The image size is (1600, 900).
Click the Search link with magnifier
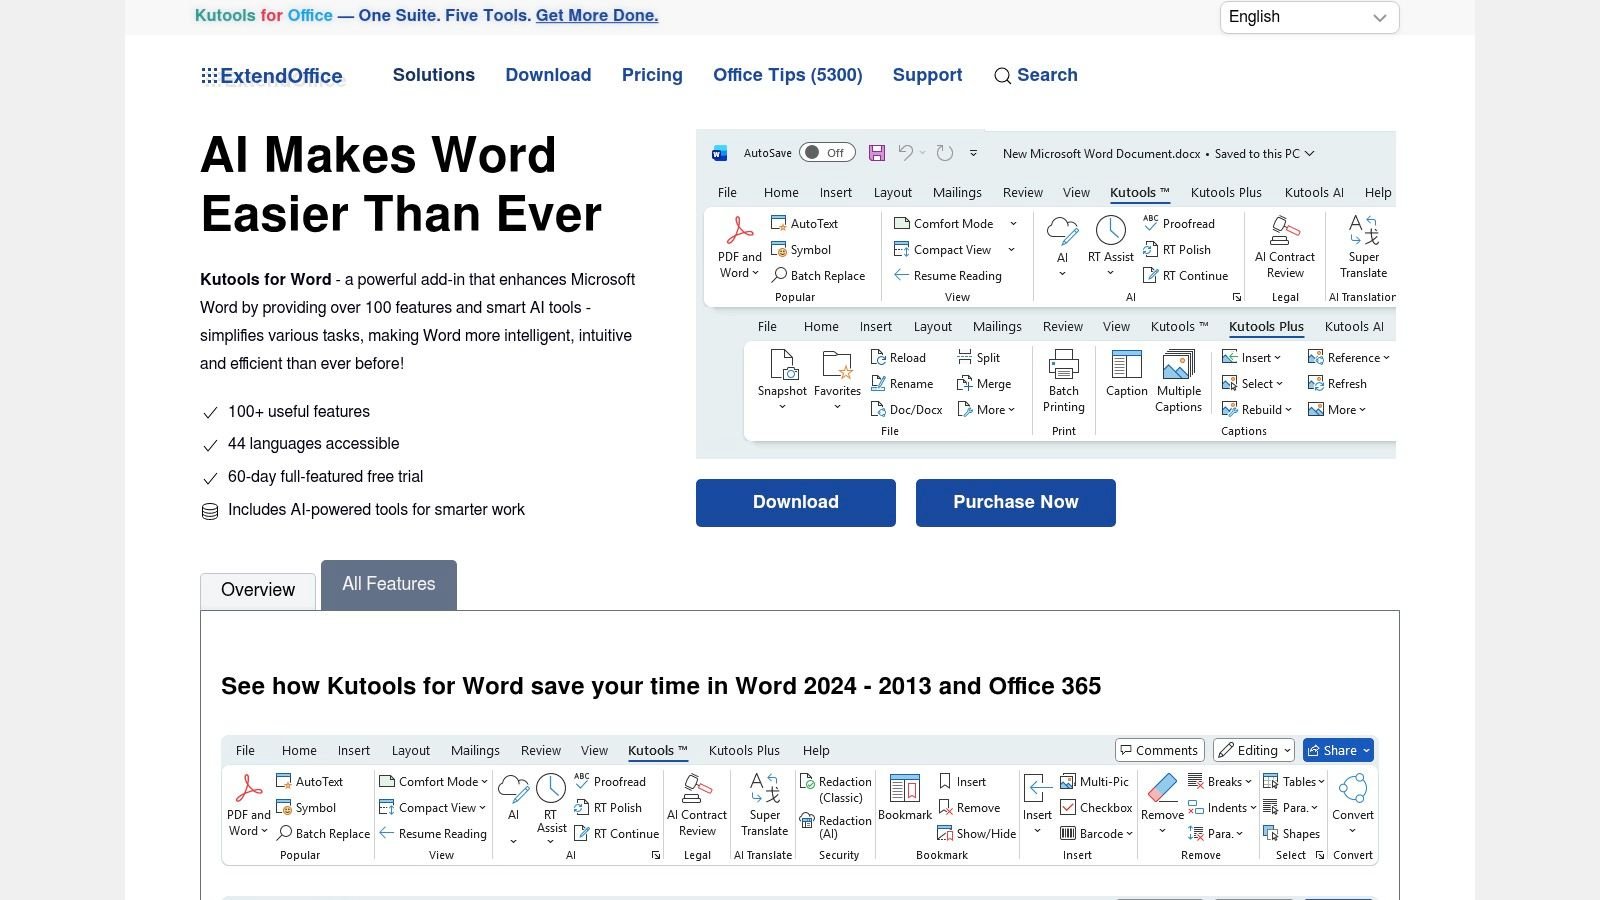[x=1036, y=75]
